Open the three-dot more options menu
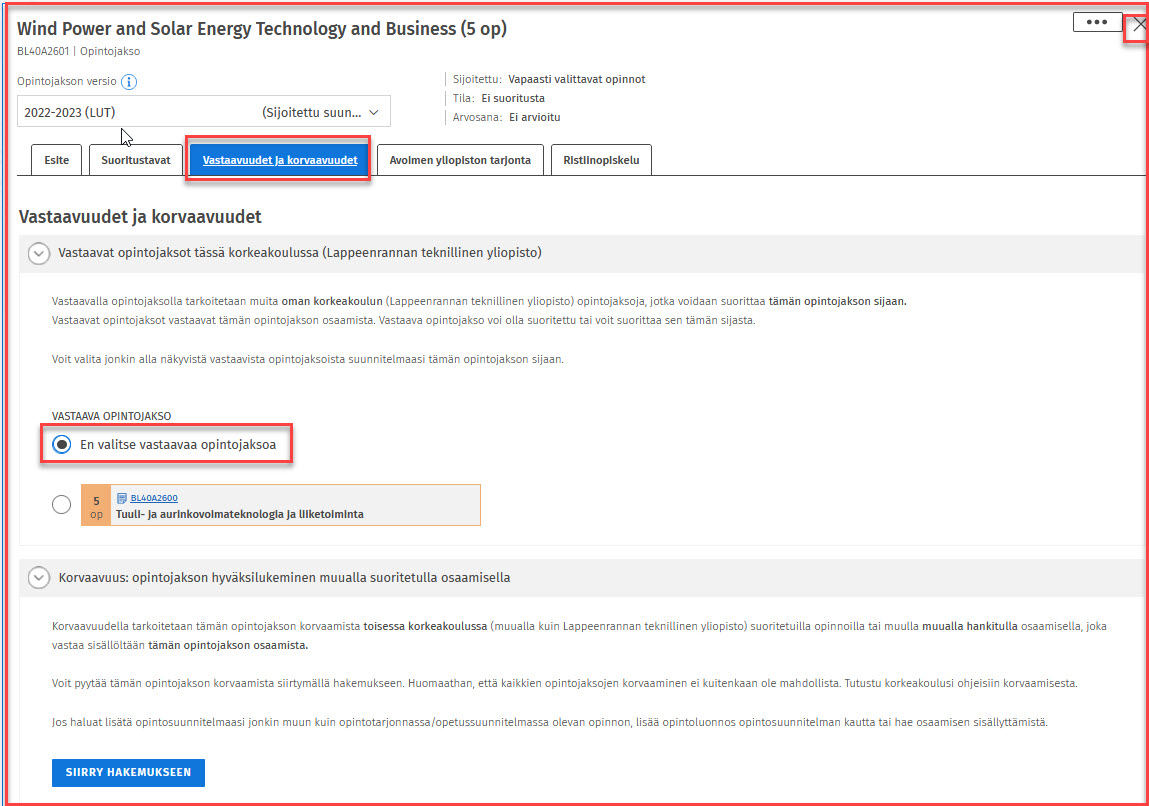The image size is (1149, 806). [1097, 22]
